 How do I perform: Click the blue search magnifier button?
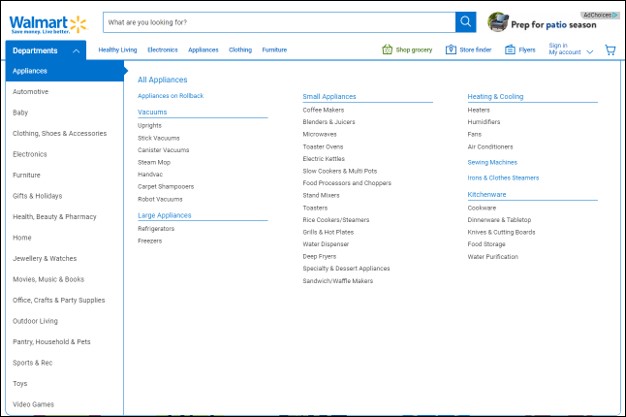coord(466,22)
